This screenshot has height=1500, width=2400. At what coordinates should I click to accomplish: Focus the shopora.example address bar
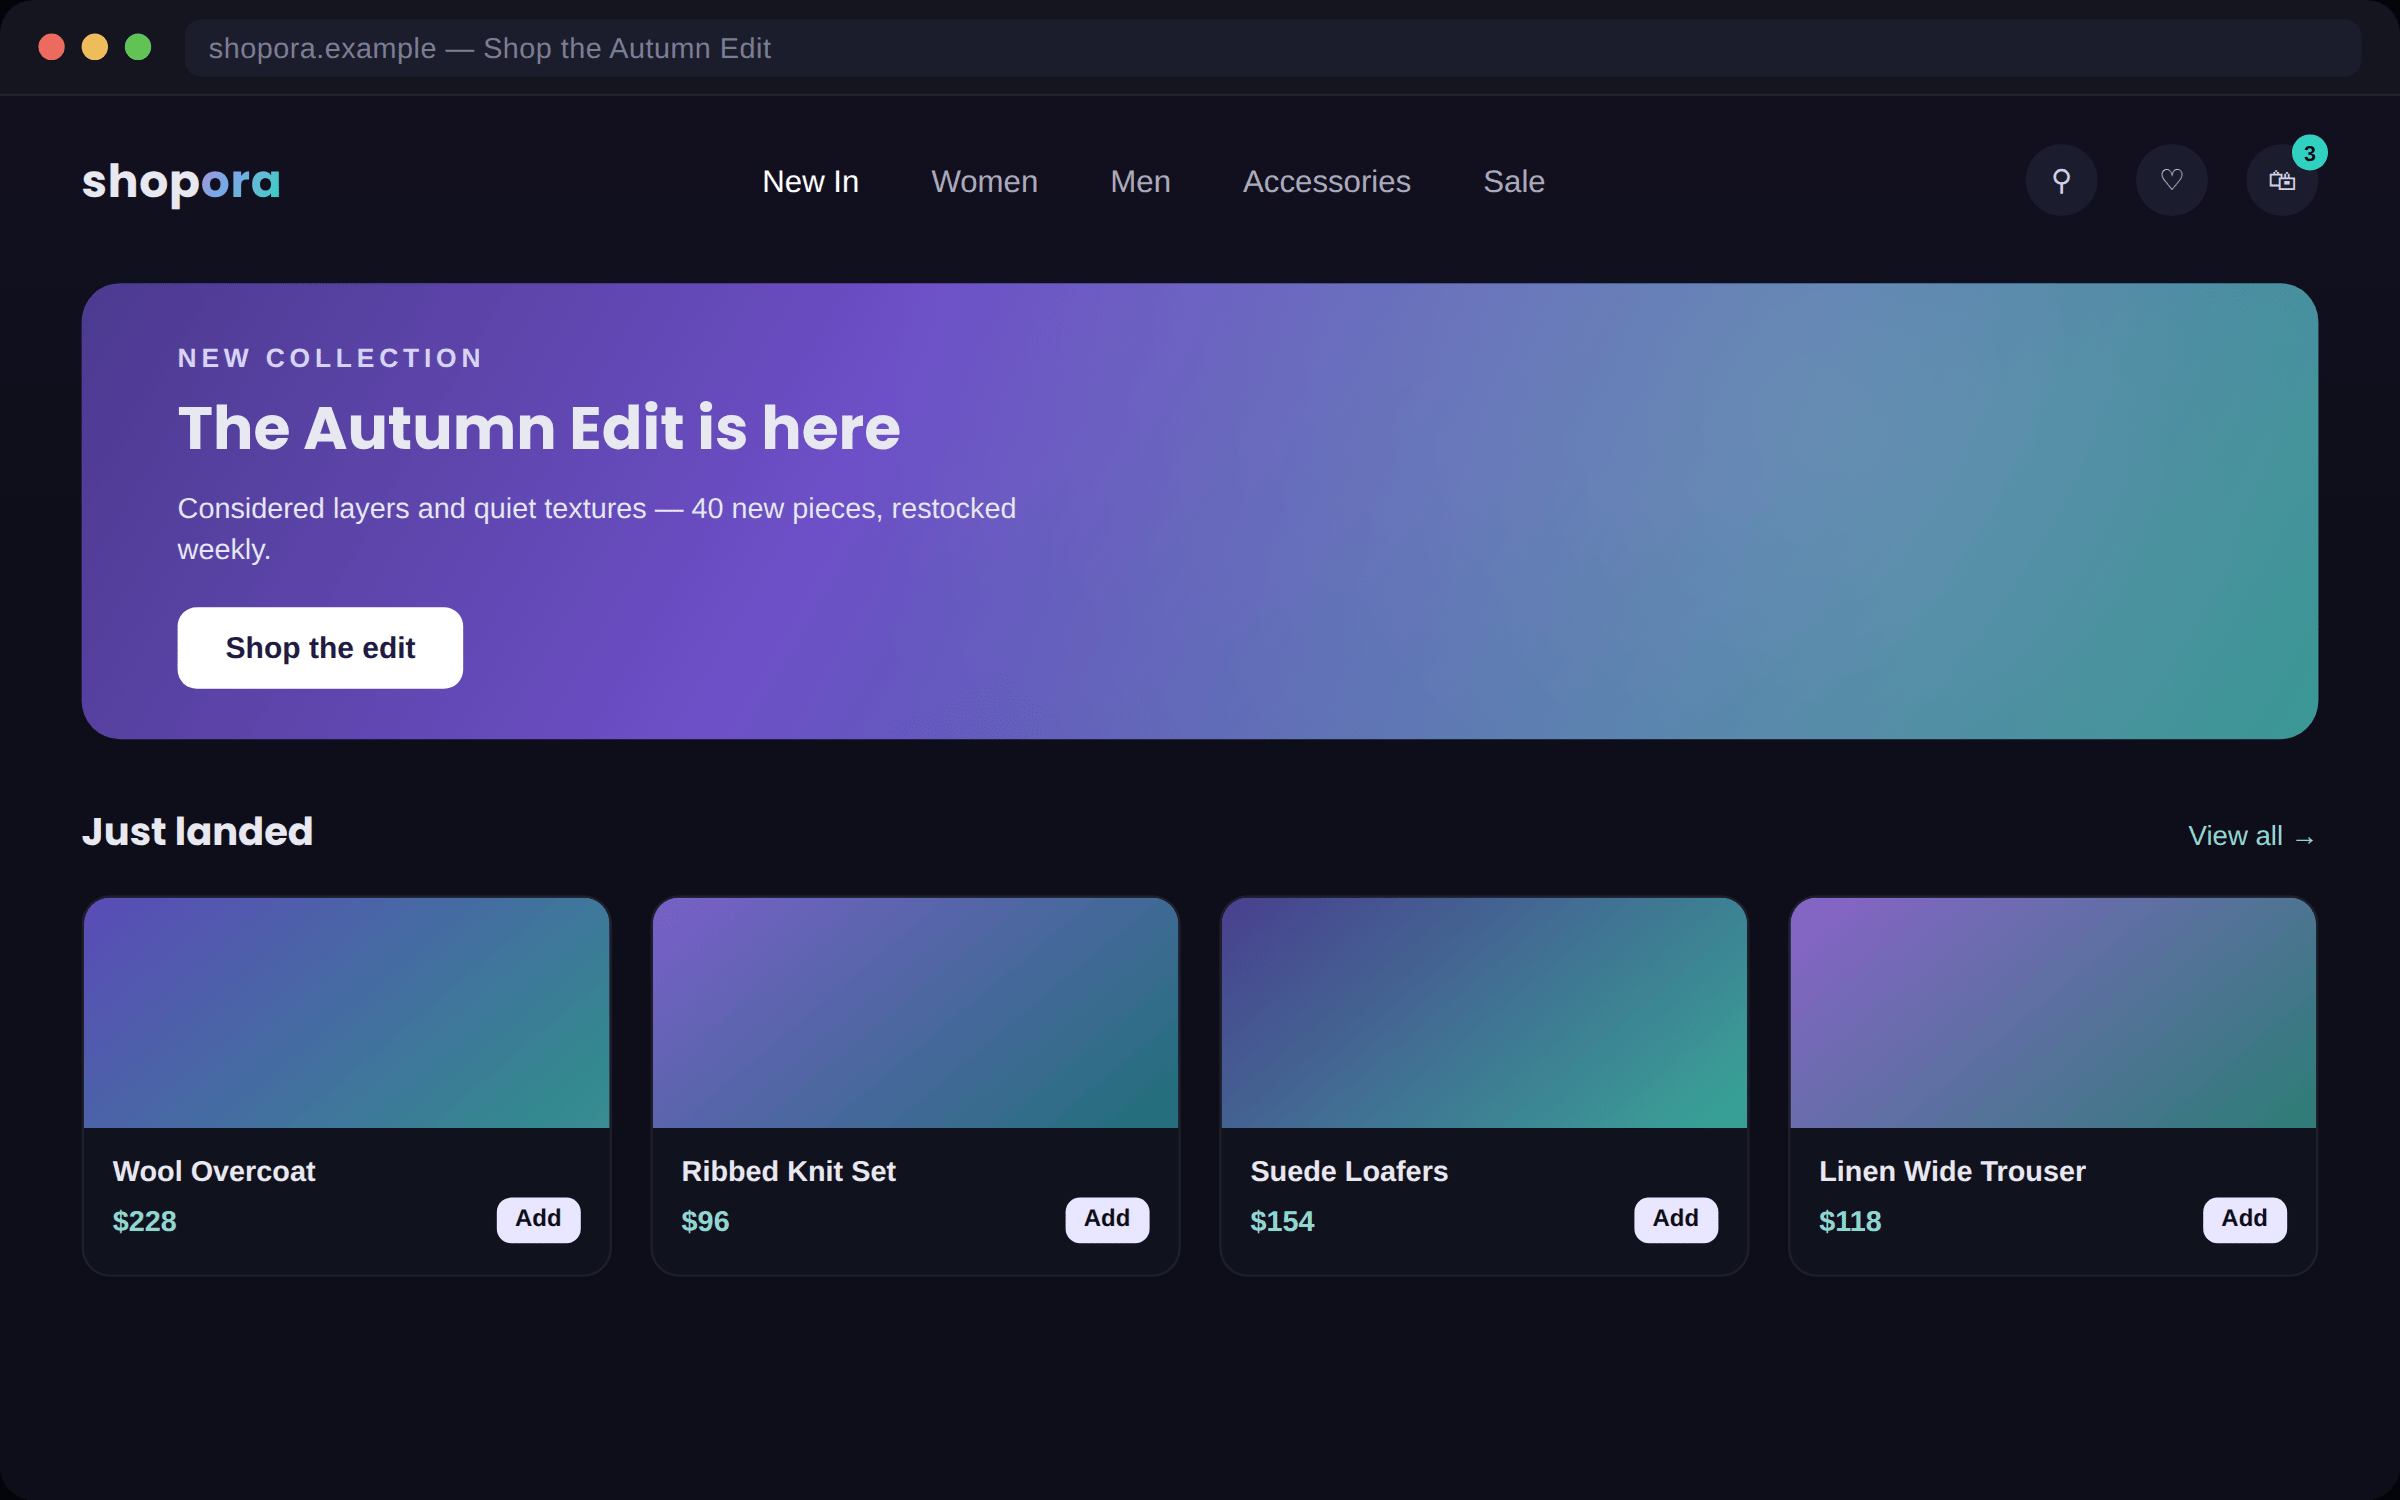pos(1273,48)
